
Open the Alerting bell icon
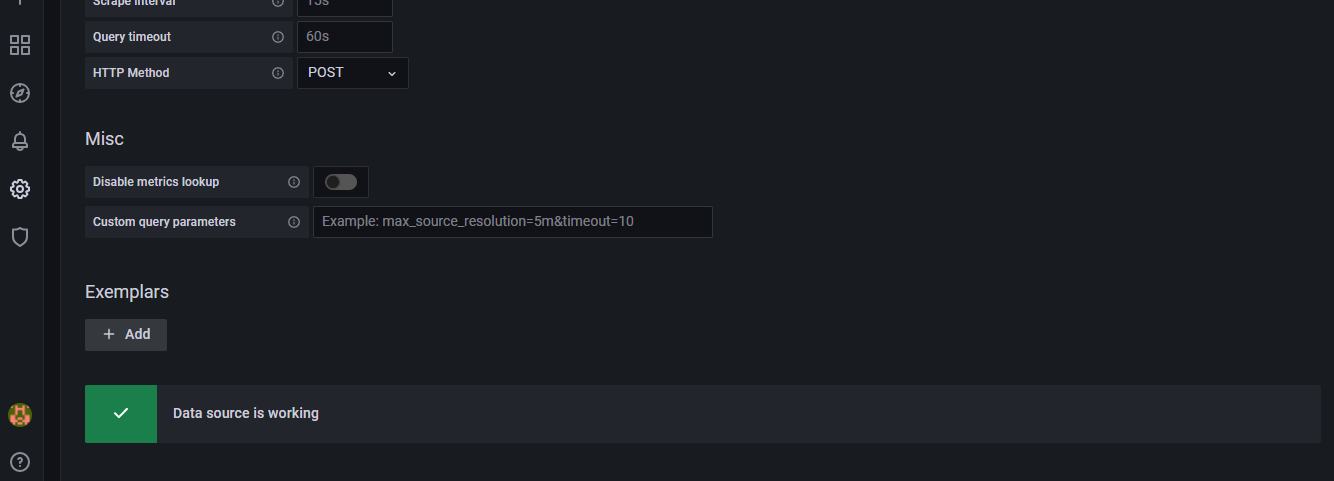20,141
